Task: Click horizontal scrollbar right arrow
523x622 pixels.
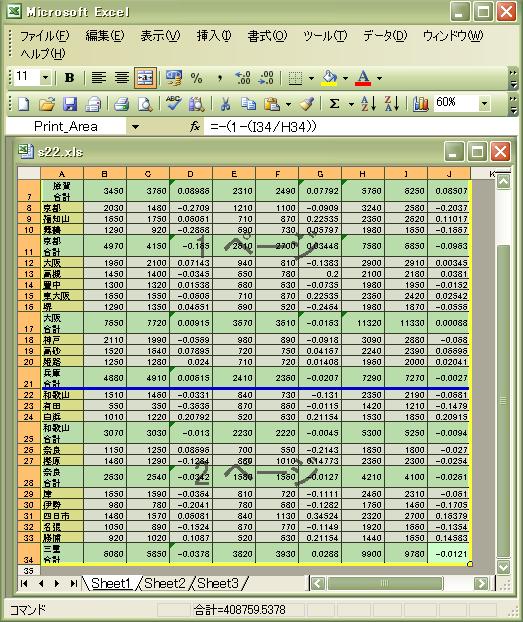Action: click(481, 584)
